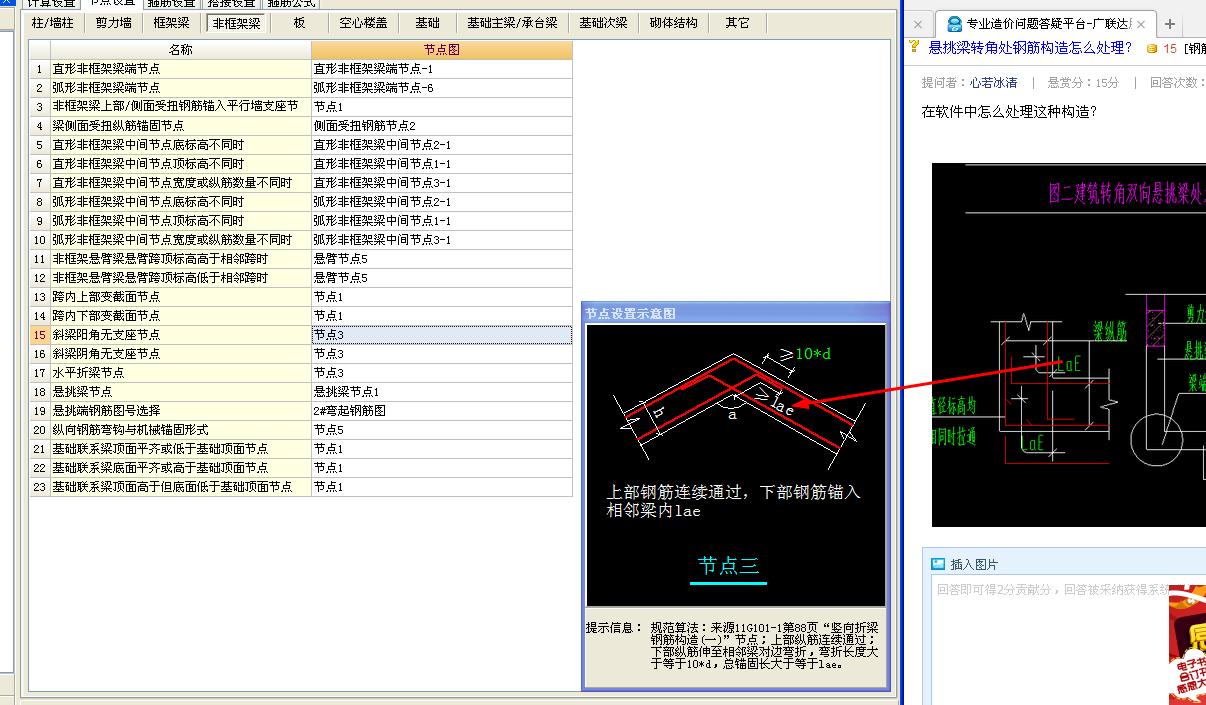Close the 专业造价问题答疑平台 browser tab
Viewport: 1206px width, 705px height.
[x=1141, y=24]
